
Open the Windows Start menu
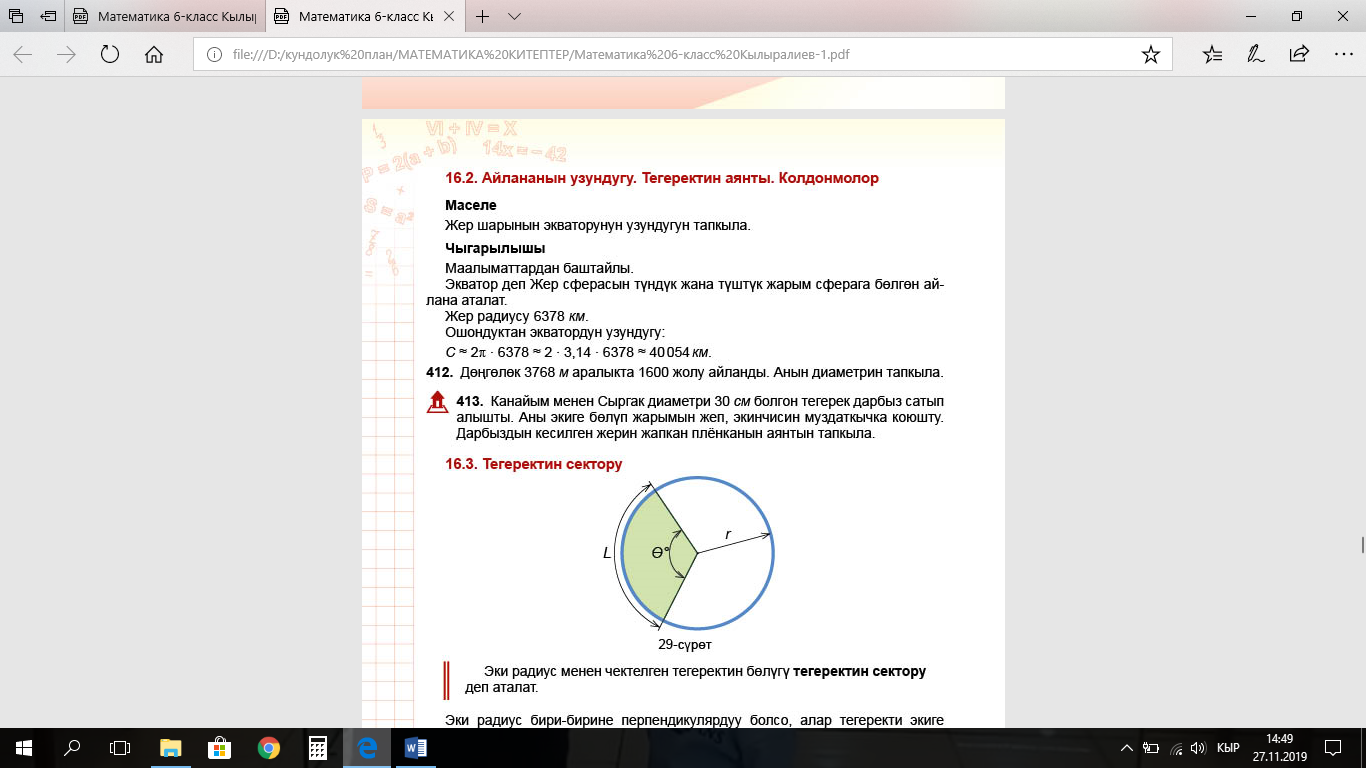23,747
